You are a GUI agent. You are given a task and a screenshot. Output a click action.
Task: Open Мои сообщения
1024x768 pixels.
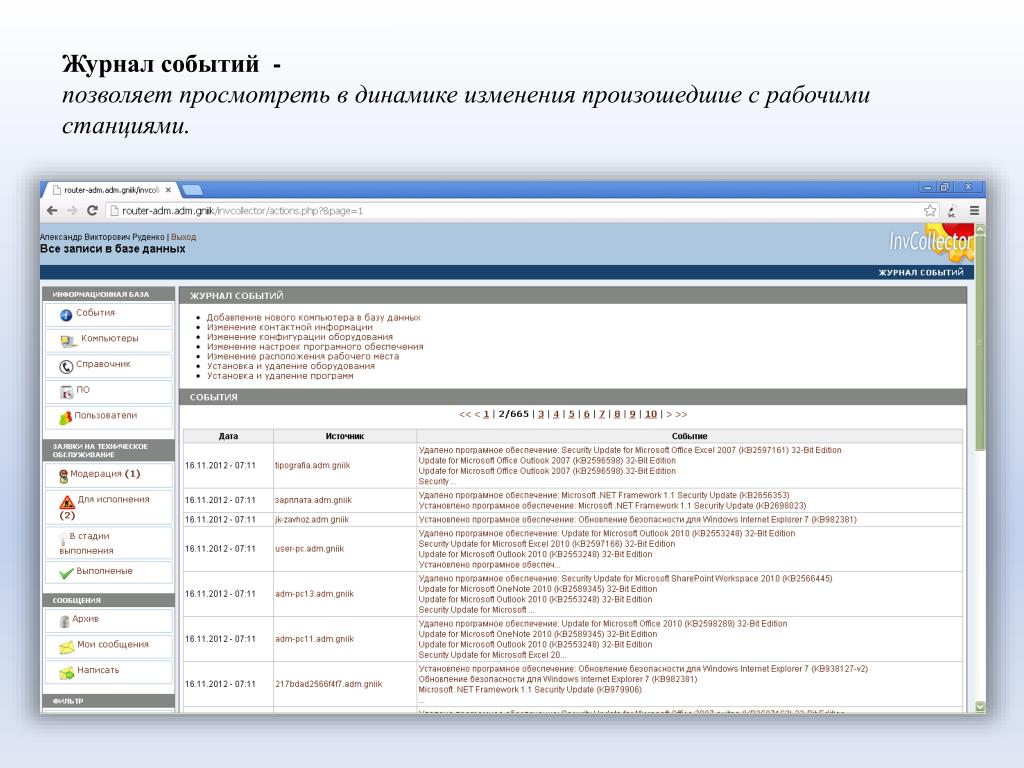(113, 645)
